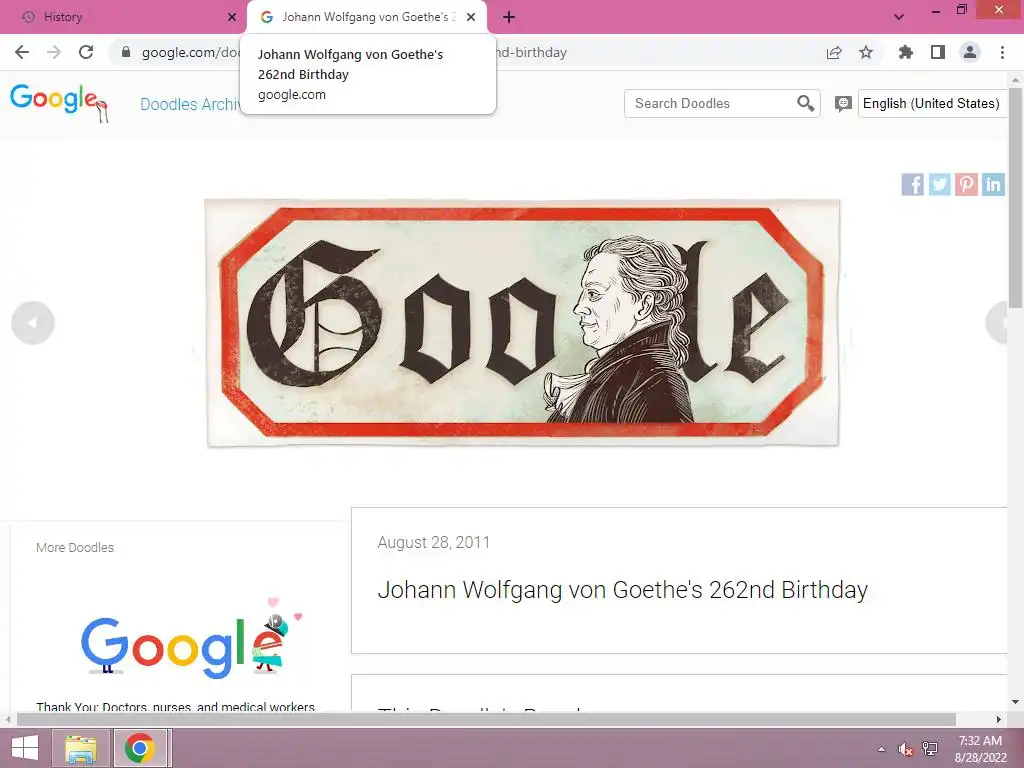1024x768 pixels.
Task: Share the doodle on Pinterest
Action: click(x=966, y=185)
